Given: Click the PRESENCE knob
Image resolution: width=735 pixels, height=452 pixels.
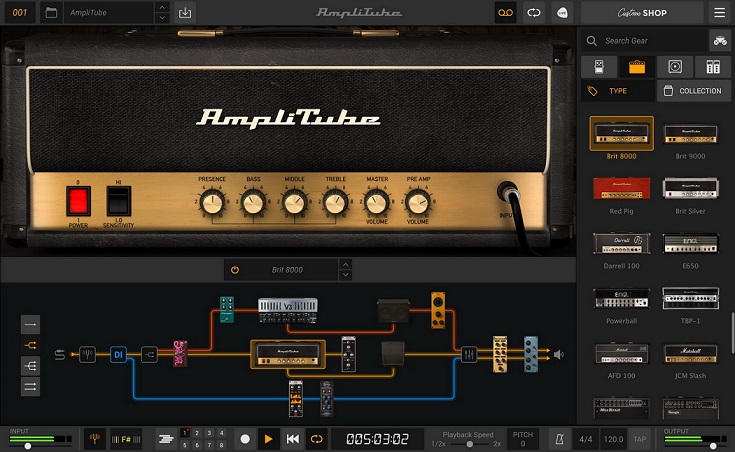Looking at the screenshot, I should [x=212, y=203].
